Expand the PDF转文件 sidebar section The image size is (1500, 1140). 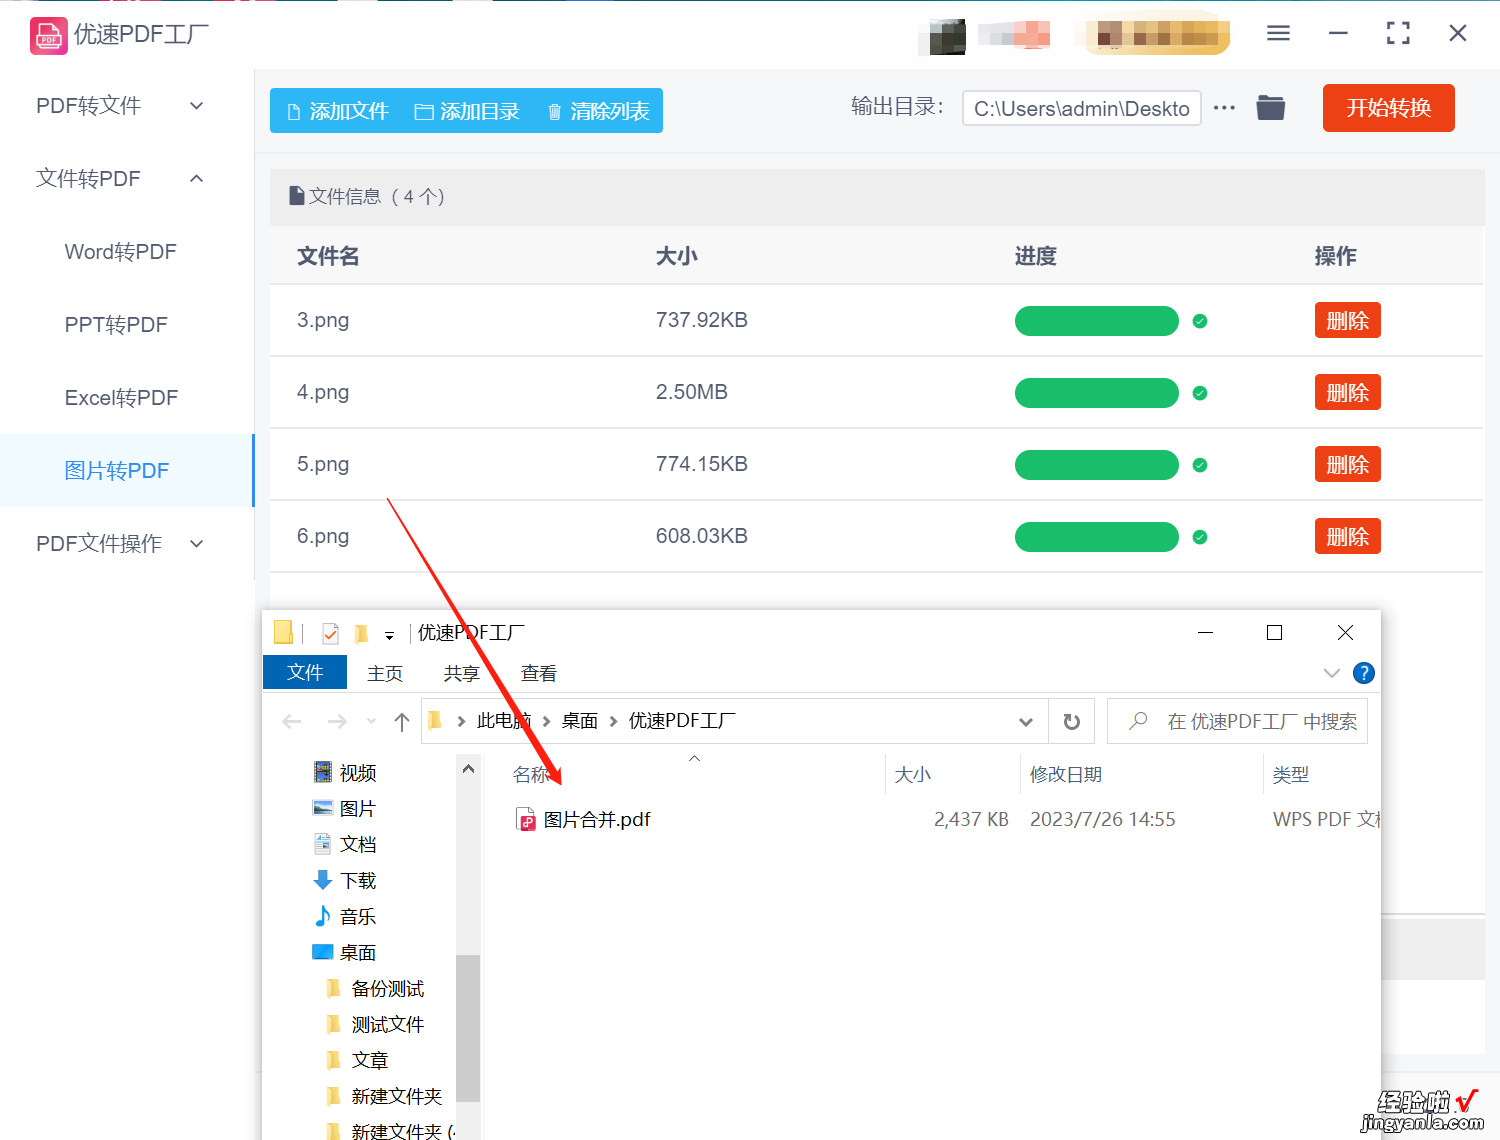[x=197, y=106]
